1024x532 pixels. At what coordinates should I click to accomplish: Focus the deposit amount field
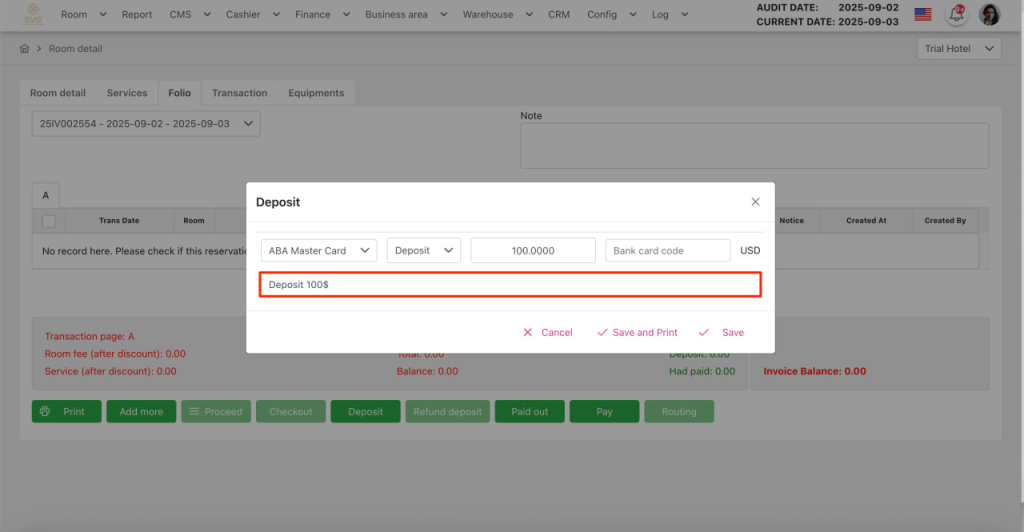click(x=532, y=251)
